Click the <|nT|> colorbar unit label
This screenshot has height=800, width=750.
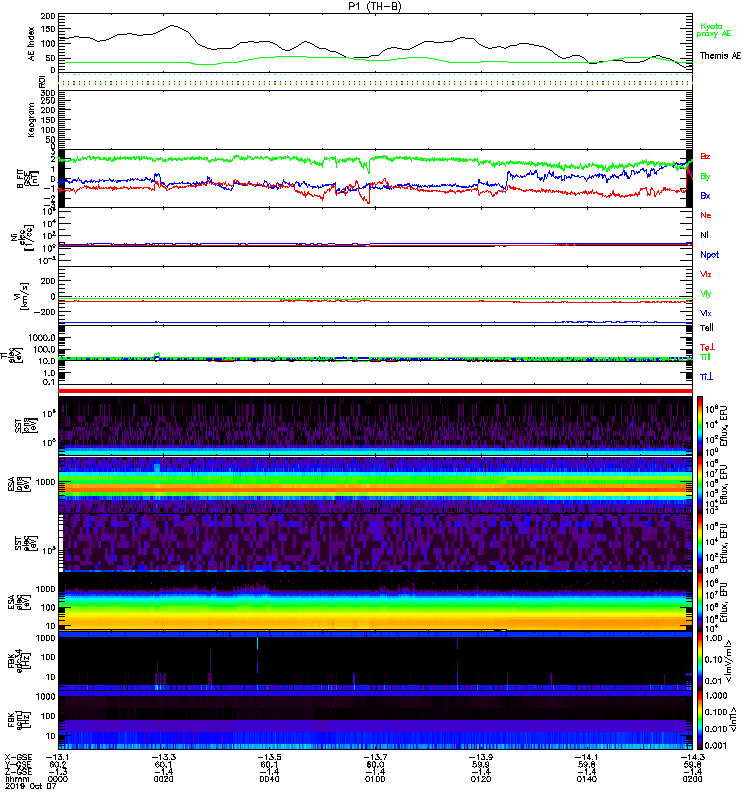pyautogui.click(x=732, y=719)
